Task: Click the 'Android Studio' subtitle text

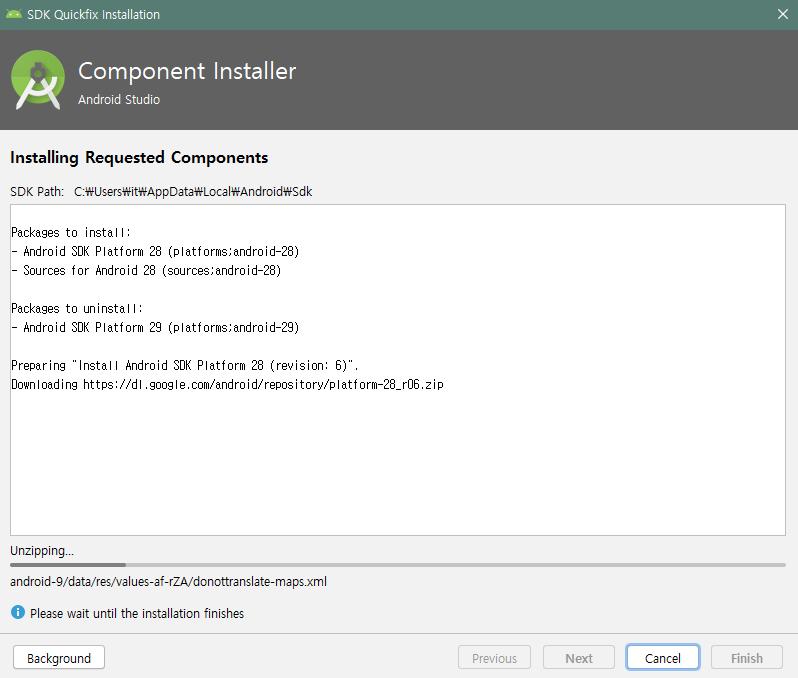Action: click(119, 100)
